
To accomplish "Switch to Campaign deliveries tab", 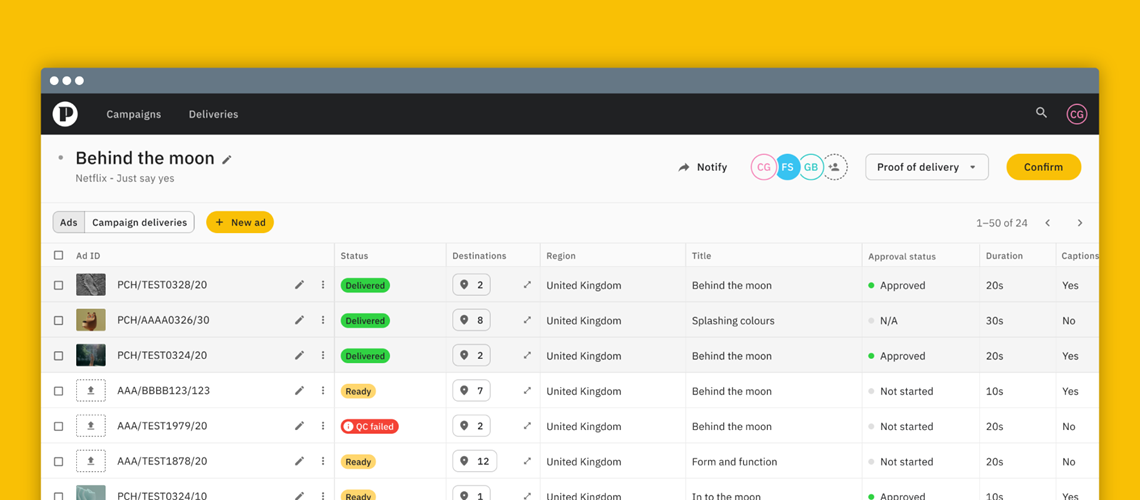I will click(x=139, y=222).
